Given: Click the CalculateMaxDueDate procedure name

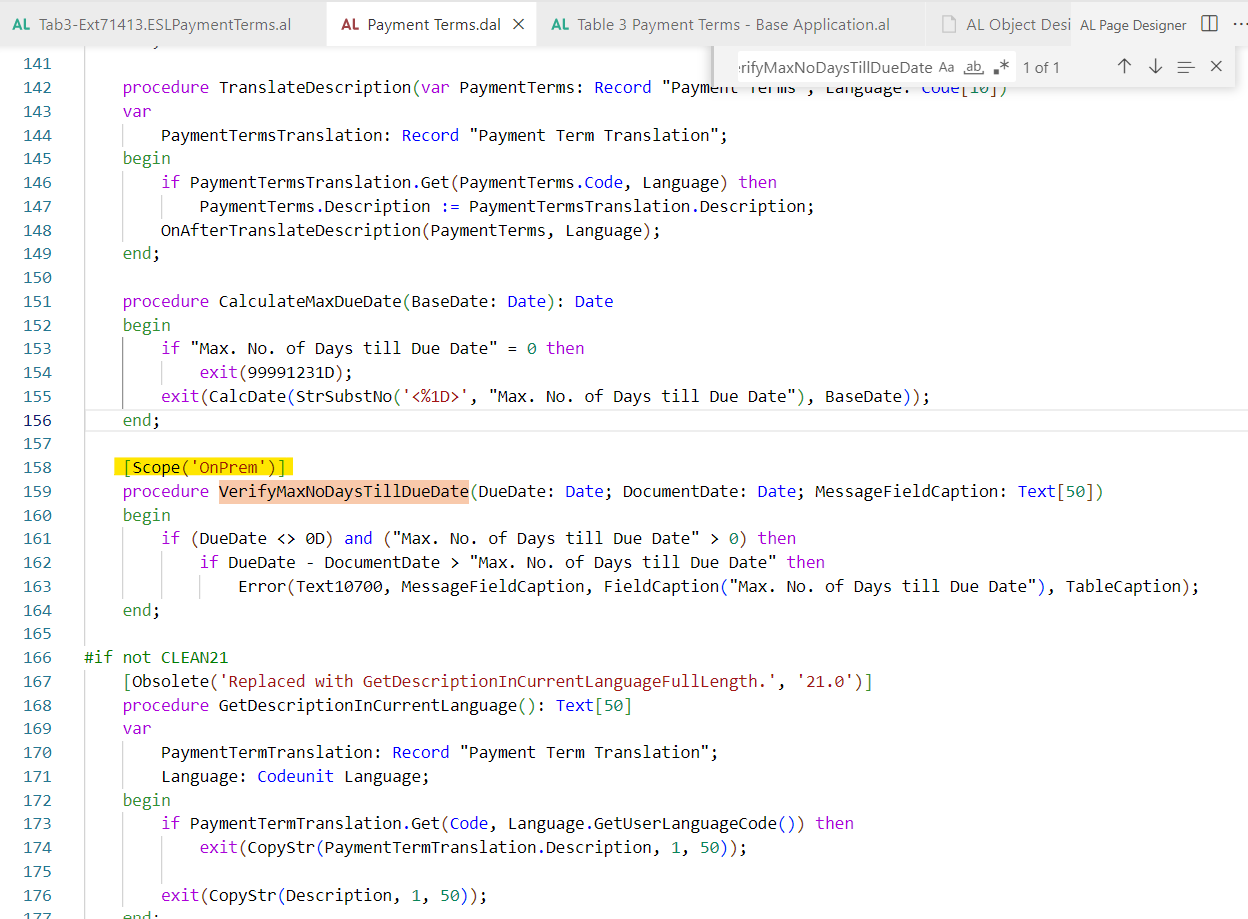Looking at the screenshot, I should [x=310, y=301].
